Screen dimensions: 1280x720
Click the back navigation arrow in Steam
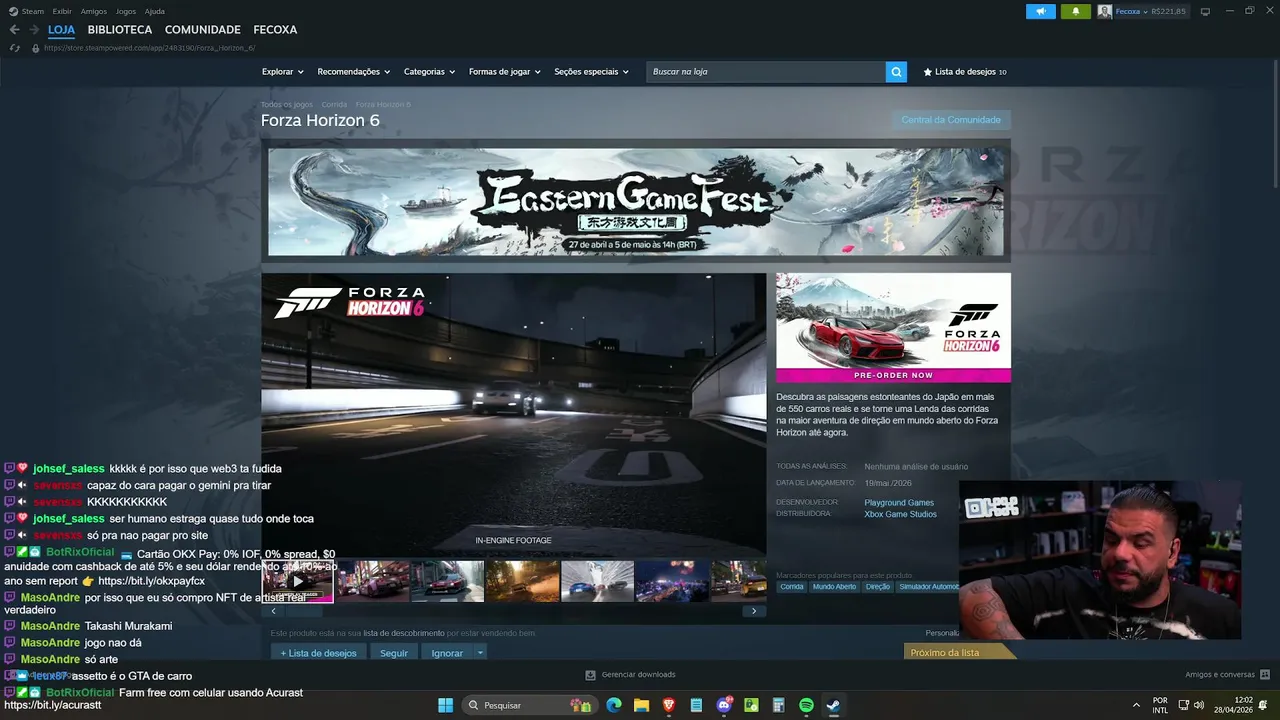[14, 30]
